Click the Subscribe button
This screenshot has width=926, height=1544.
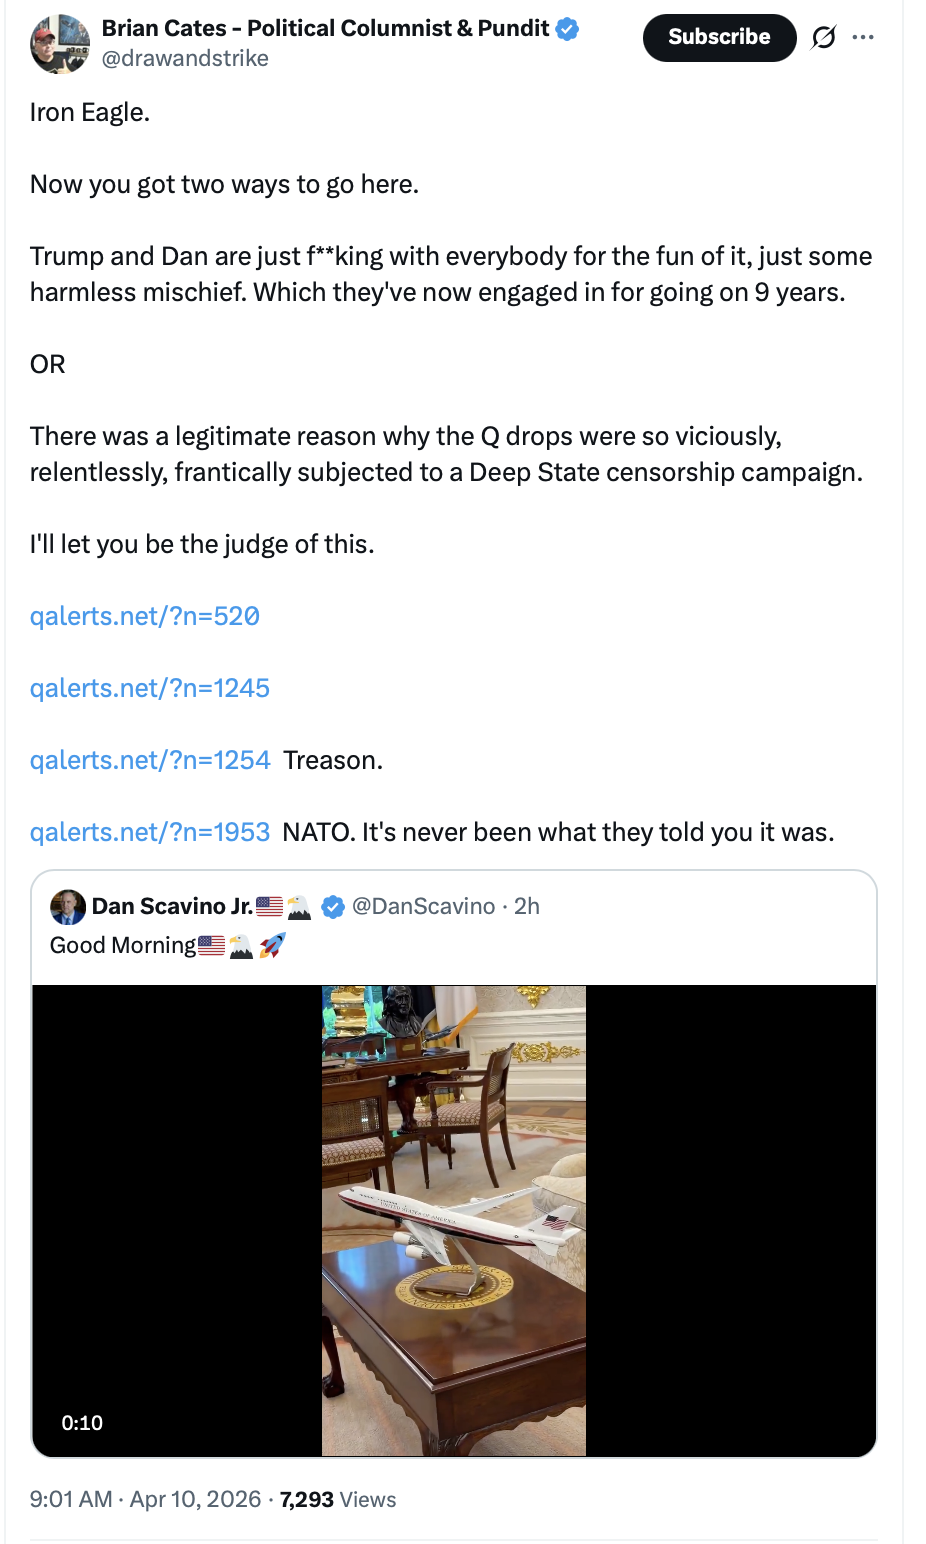point(719,38)
